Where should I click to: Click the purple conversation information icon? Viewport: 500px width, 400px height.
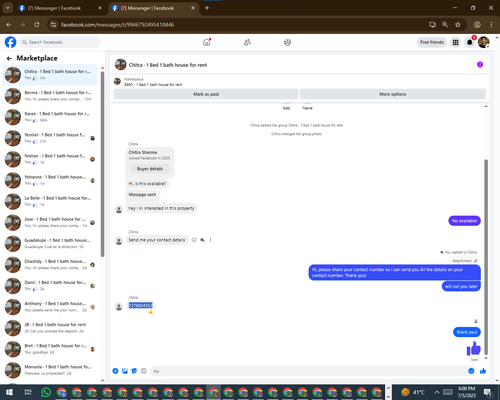(x=480, y=64)
